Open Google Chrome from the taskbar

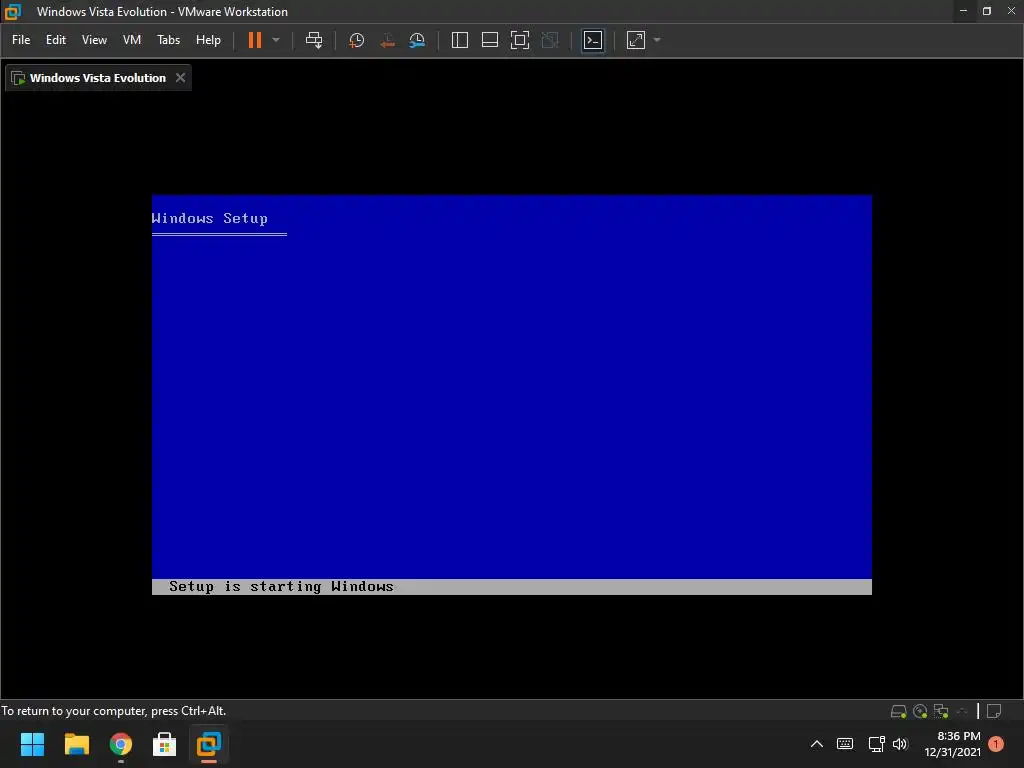click(121, 744)
